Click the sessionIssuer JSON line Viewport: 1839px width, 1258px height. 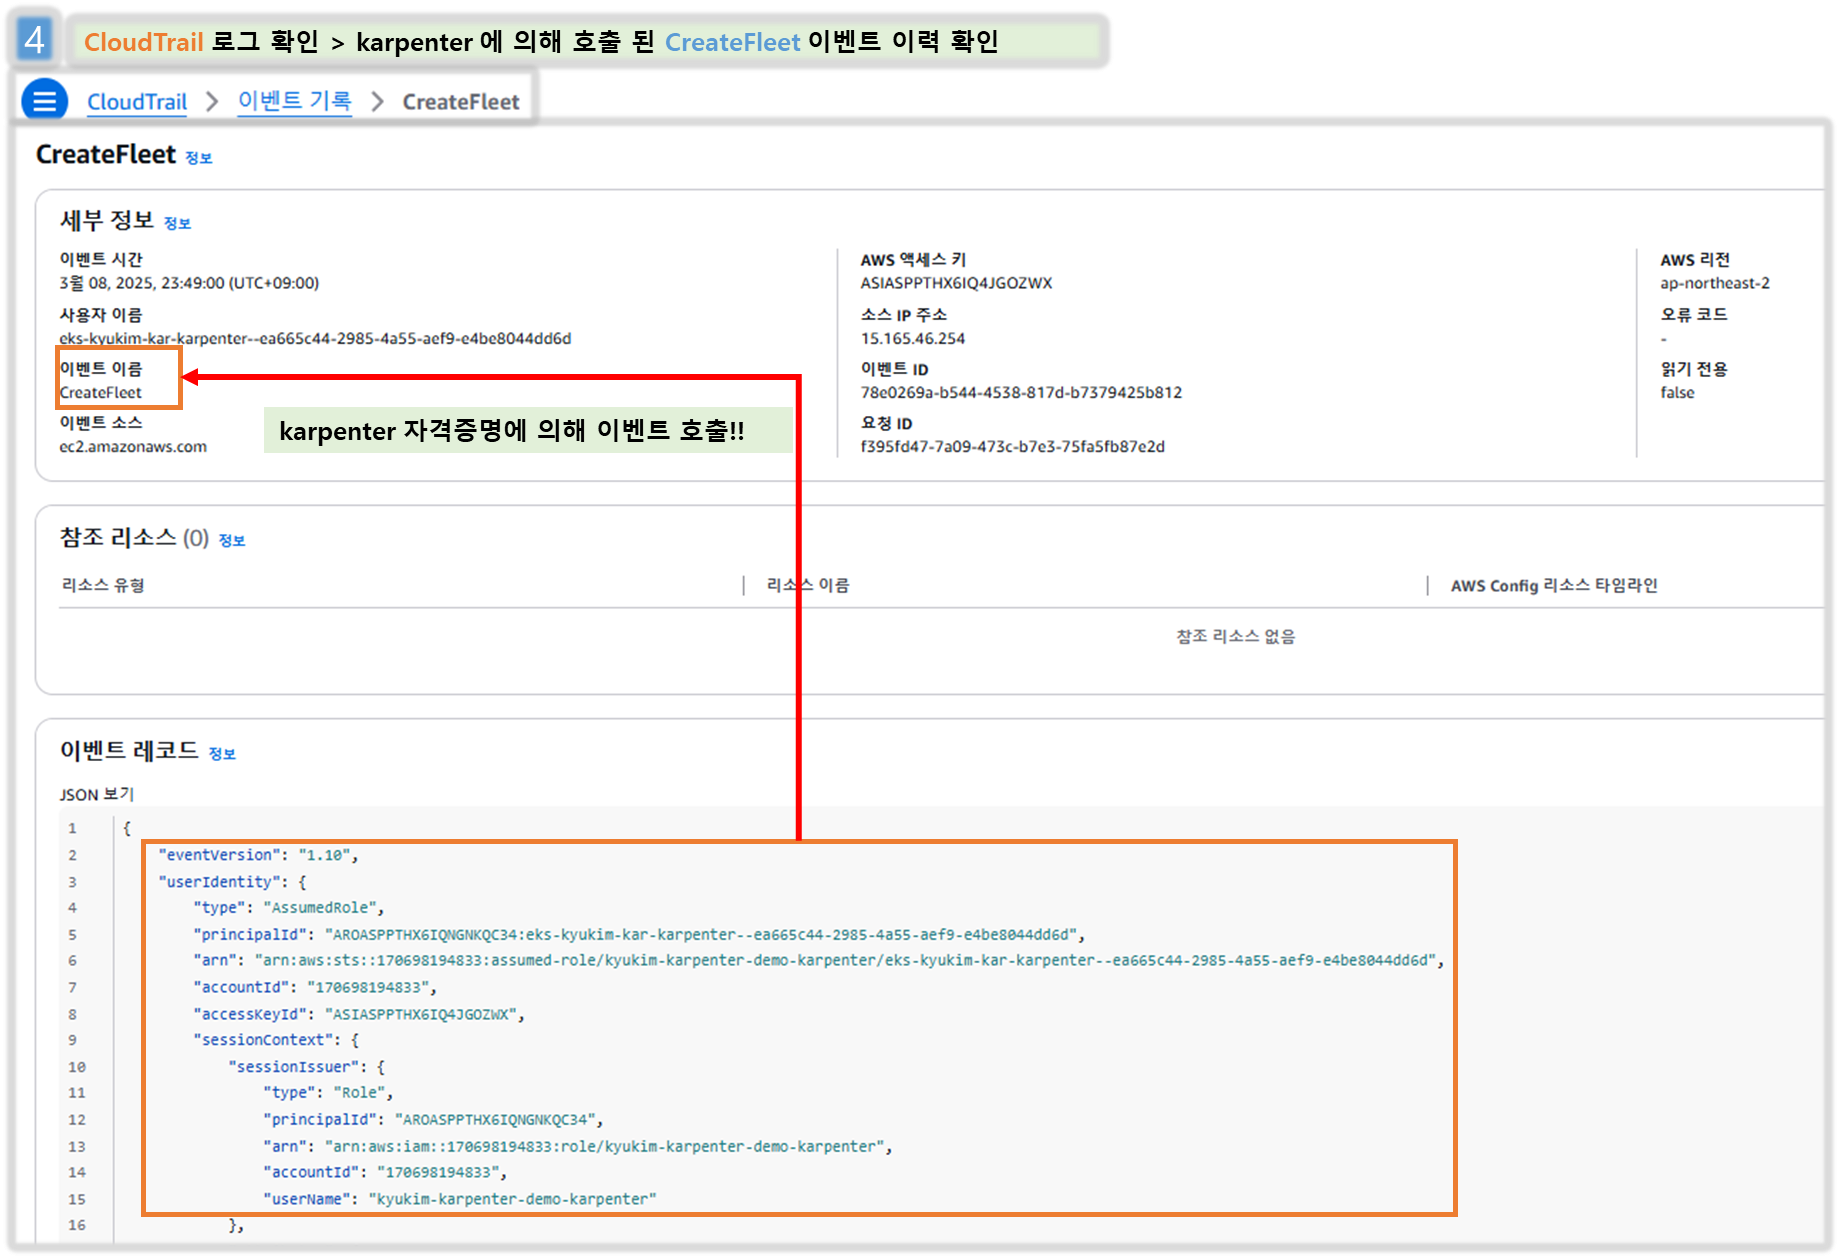click(306, 1068)
